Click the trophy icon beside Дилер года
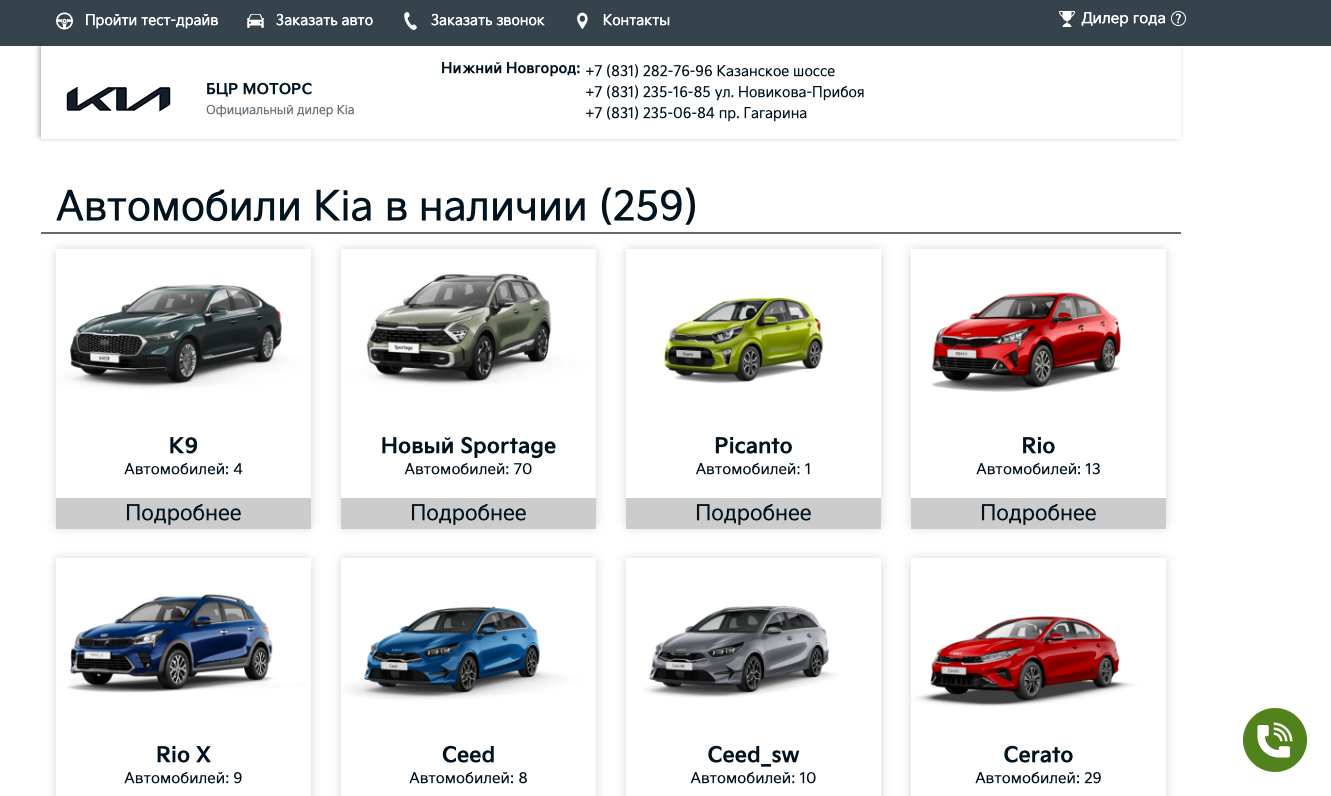This screenshot has width=1331, height=796. click(1067, 18)
